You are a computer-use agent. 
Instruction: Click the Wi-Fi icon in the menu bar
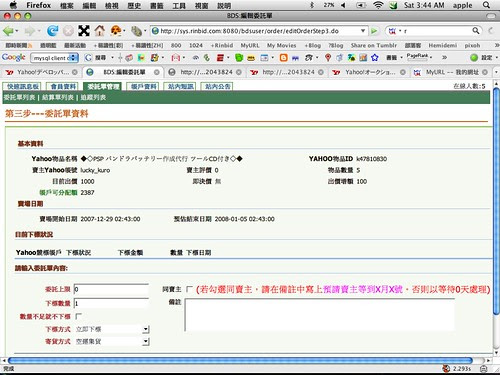pos(378,5)
